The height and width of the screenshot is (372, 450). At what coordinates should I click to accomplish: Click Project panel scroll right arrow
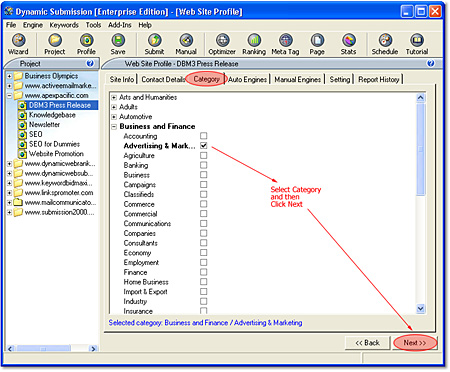pyautogui.click(x=93, y=349)
